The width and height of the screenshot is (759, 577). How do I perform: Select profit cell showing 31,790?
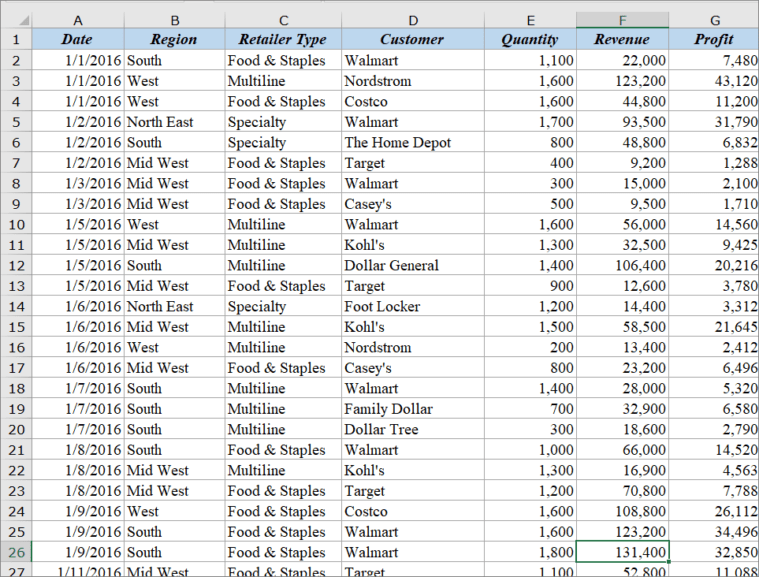[x=714, y=121]
